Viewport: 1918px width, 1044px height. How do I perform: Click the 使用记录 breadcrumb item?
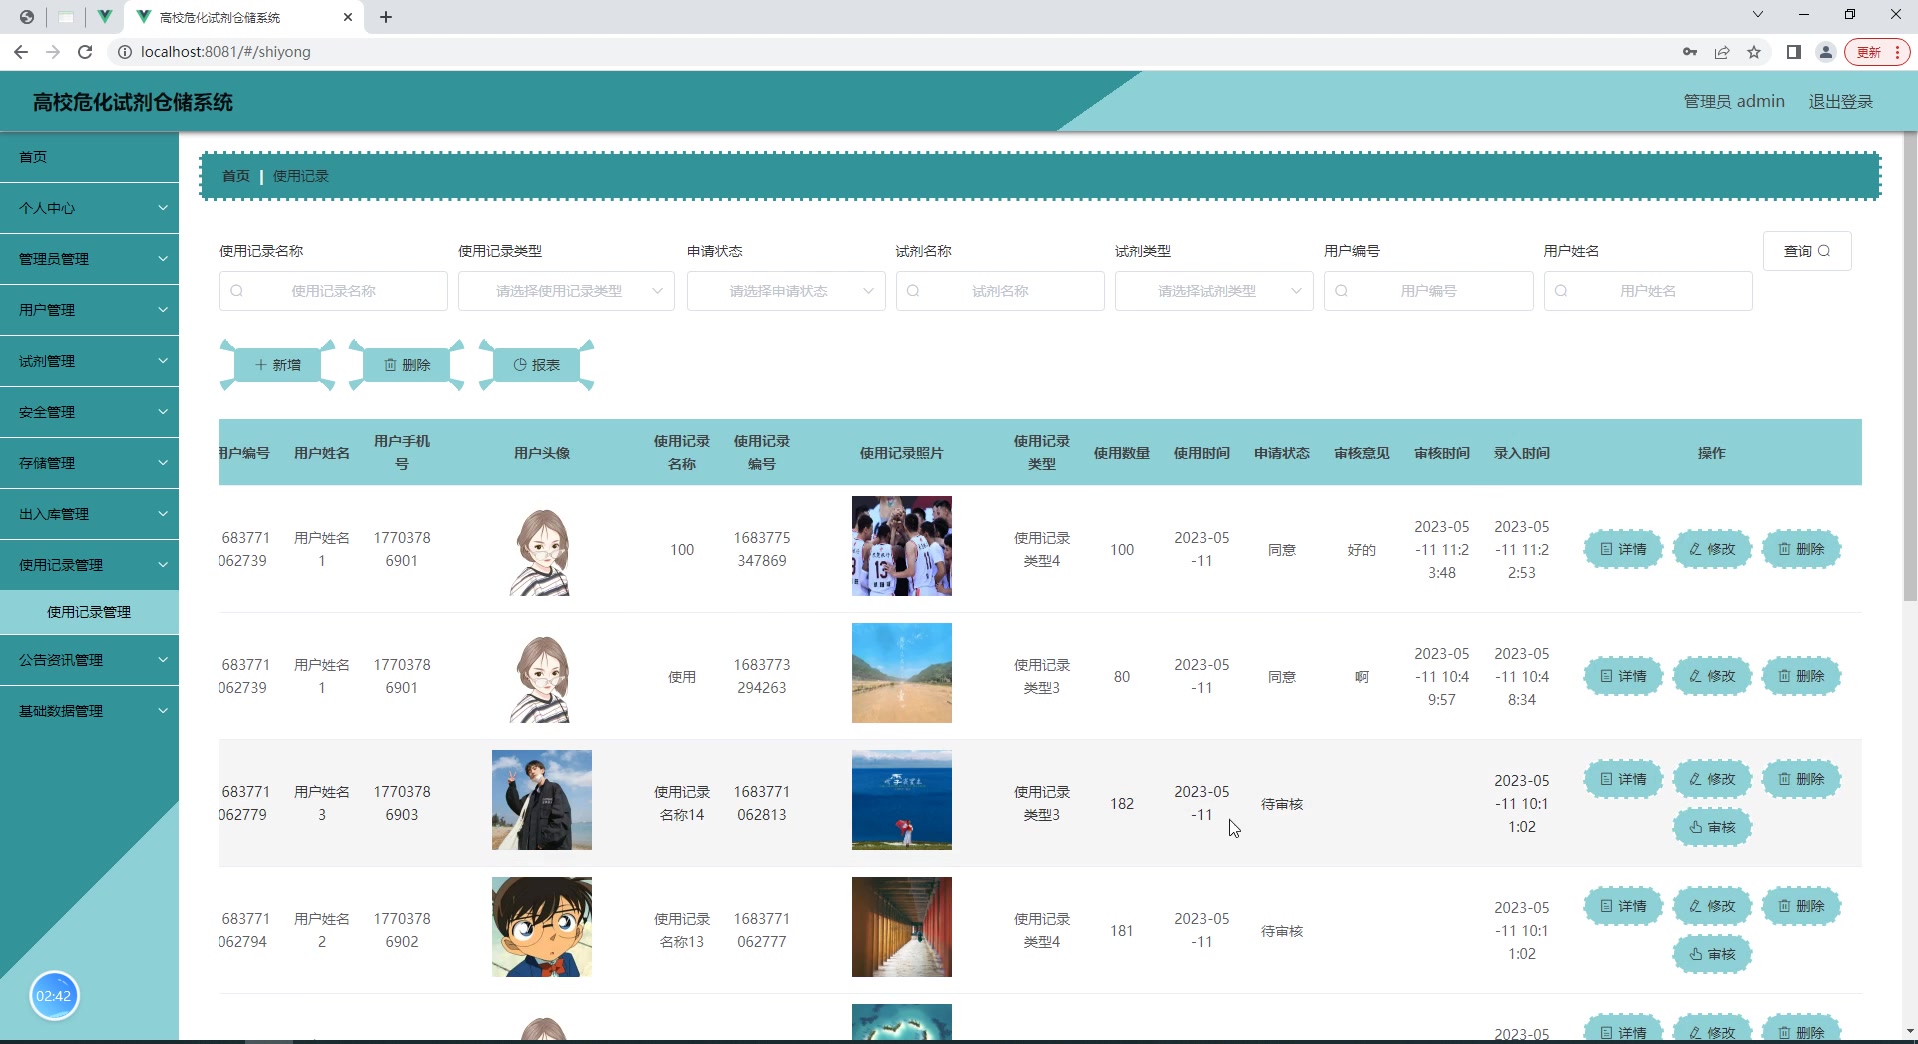pos(301,176)
